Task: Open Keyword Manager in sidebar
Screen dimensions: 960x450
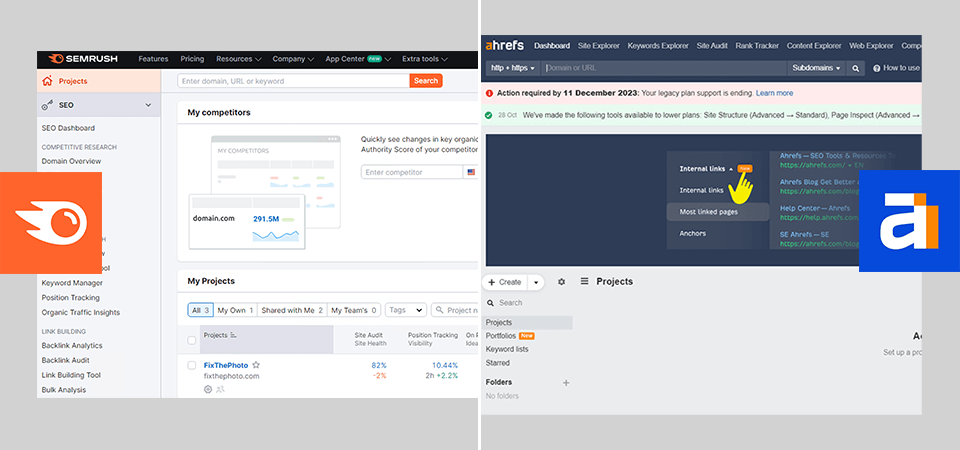Action: click(x=72, y=283)
